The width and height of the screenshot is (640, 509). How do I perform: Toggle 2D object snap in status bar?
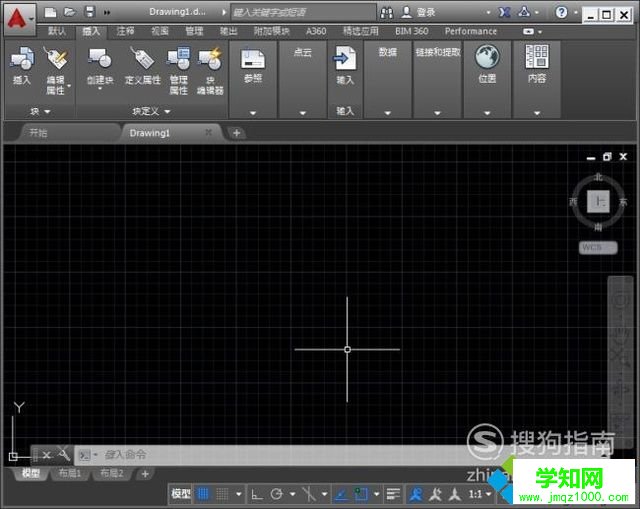point(360,494)
